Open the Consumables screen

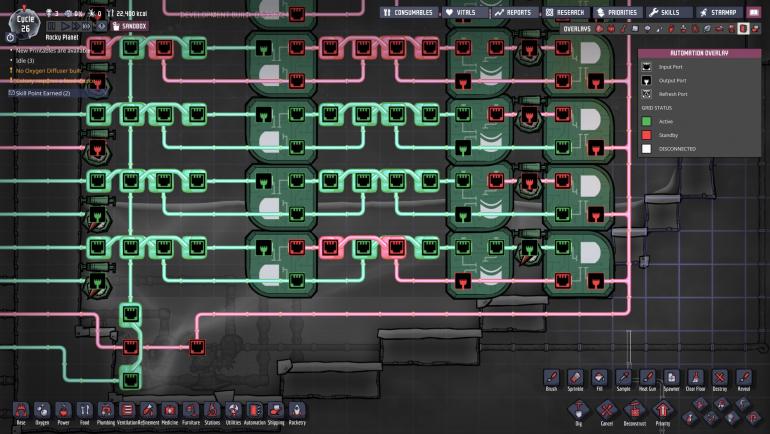tap(409, 12)
